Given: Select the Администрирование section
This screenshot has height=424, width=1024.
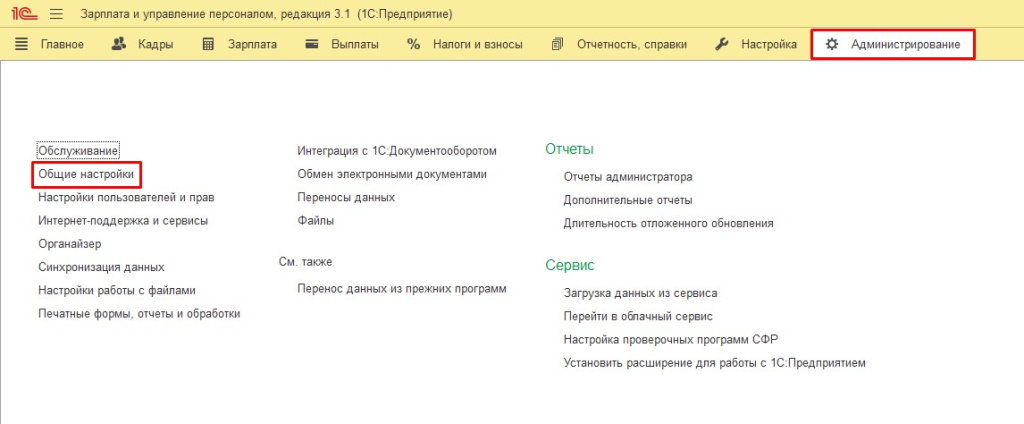Looking at the screenshot, I should point(893,44).
